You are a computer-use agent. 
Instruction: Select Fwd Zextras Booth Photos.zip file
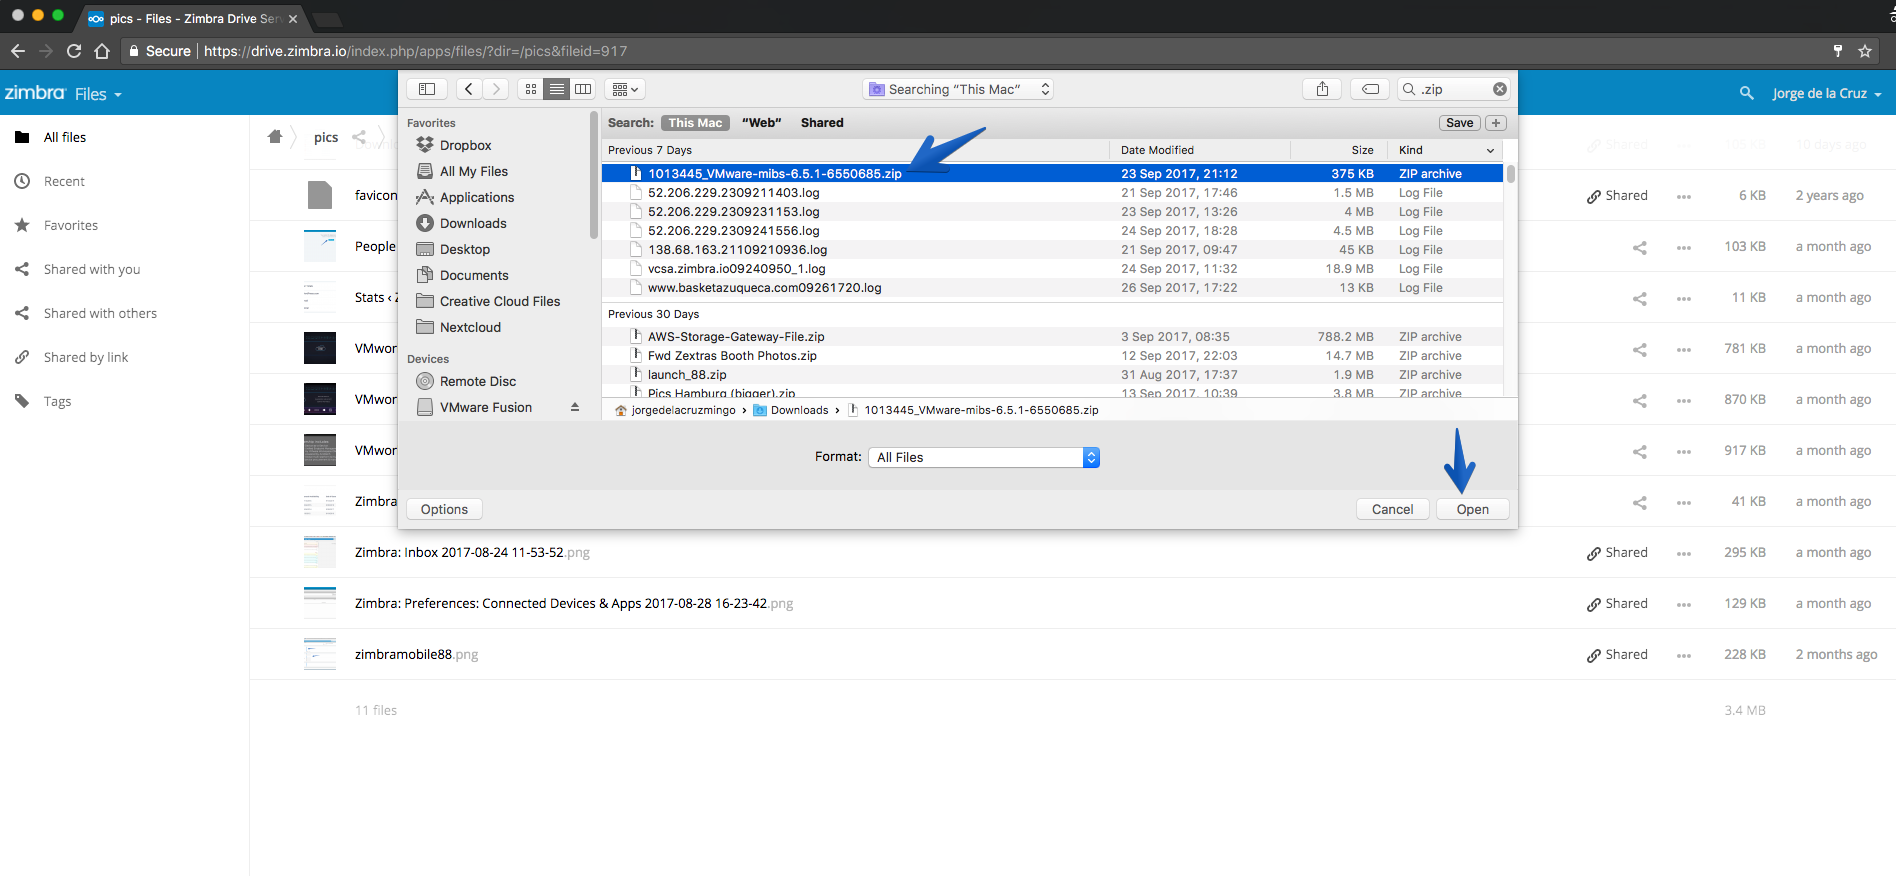pos(1052,356)
